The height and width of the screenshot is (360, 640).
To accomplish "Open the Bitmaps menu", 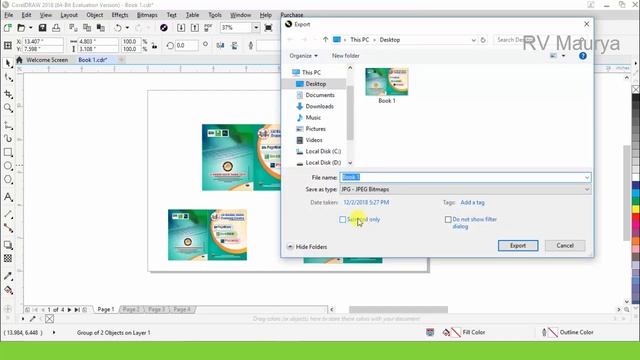I will pos(147,15).
